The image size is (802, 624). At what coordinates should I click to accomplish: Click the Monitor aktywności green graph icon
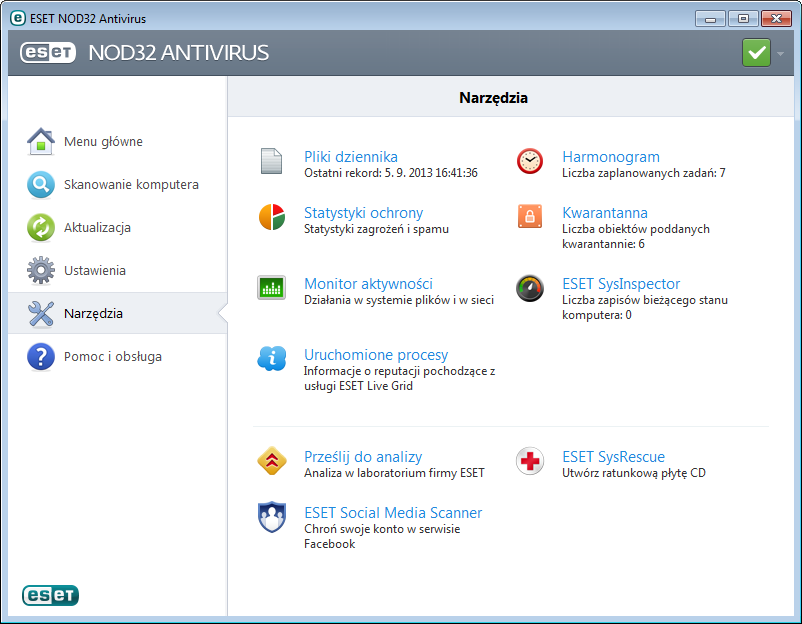[271, 287]
